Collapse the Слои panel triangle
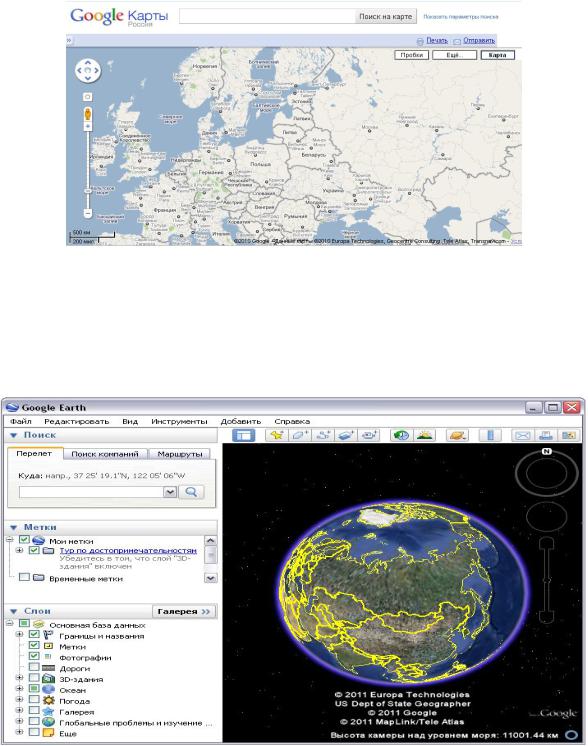This screenshot has height=746, width=588. point(14,611)
